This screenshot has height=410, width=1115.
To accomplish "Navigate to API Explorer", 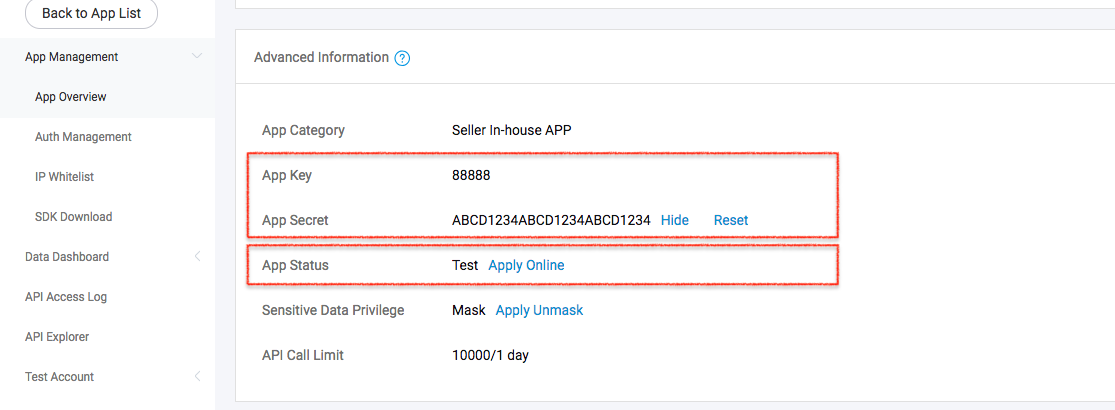I will tap(57, 337).
